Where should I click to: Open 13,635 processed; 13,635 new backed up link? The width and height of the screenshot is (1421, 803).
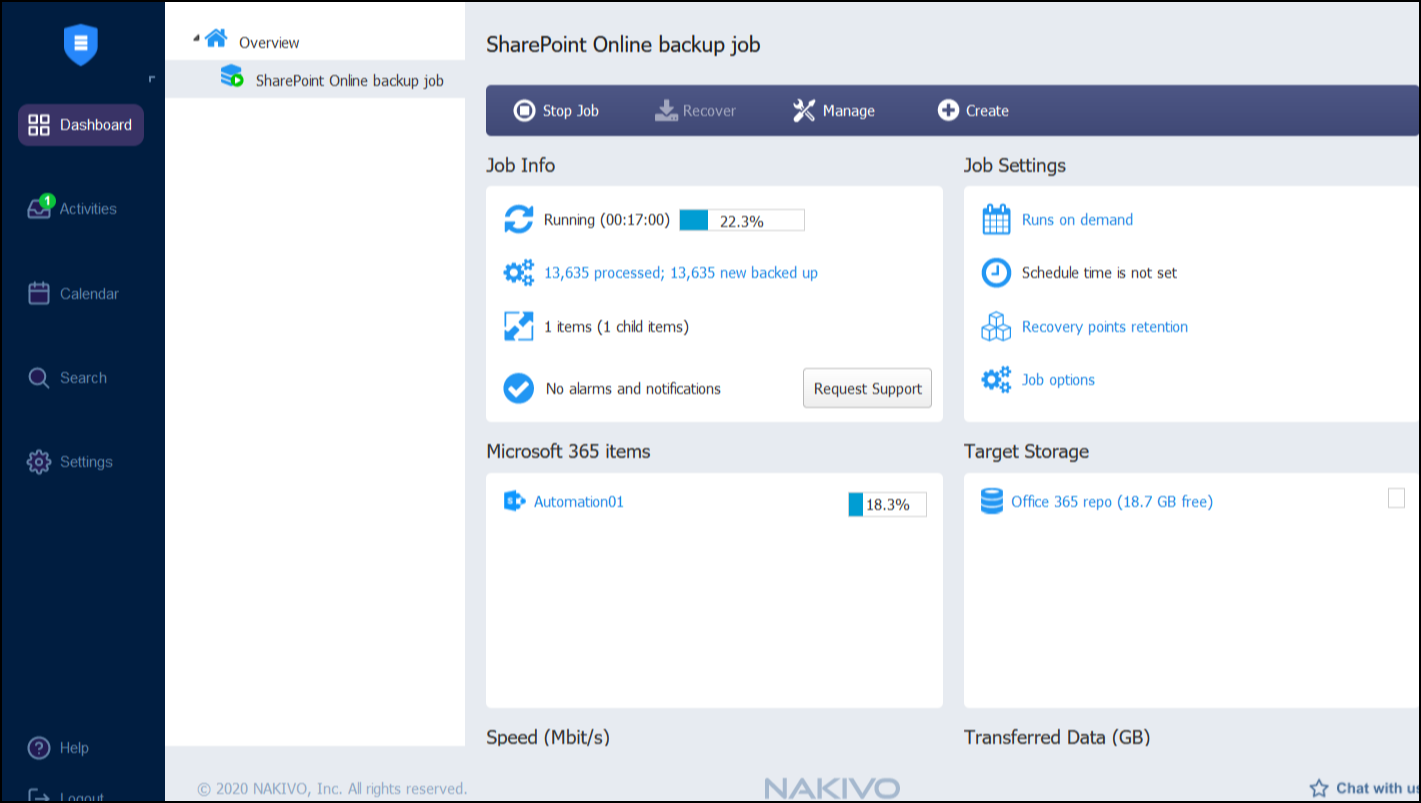(x=681, y=273)
